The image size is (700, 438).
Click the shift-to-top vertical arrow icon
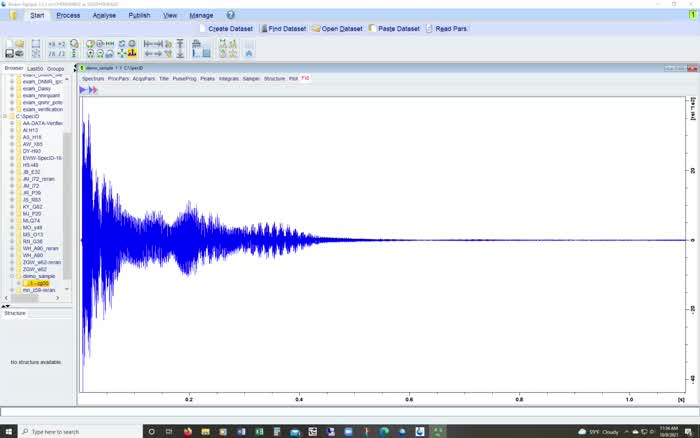(x=180, y=44)
